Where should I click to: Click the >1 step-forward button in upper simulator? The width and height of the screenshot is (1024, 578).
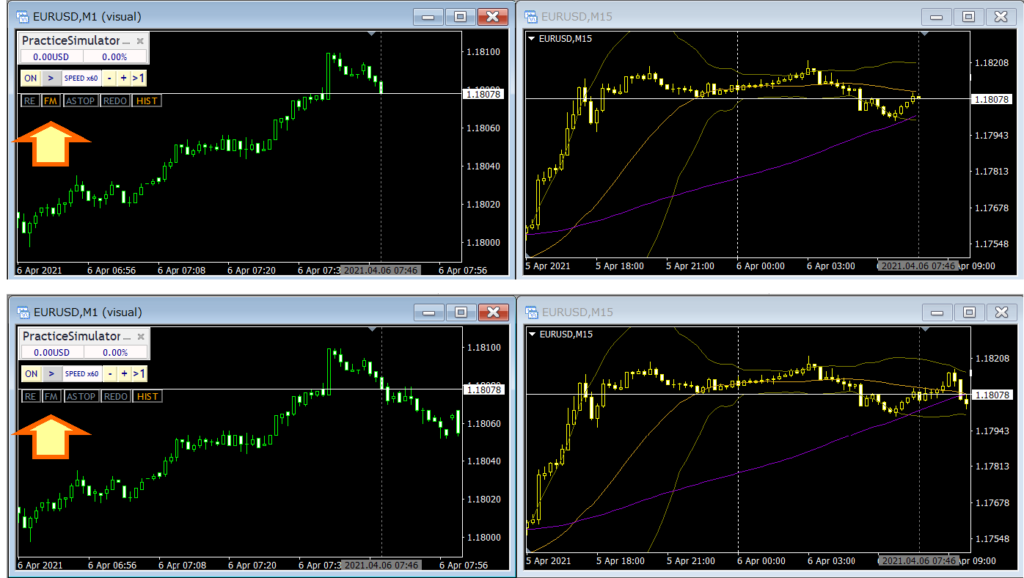pos(138,78)
